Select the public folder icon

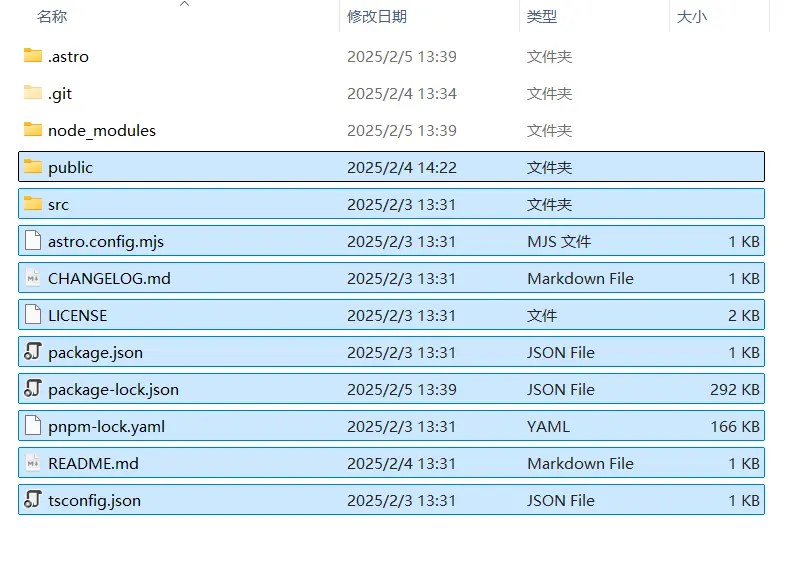[x=33, y=167]
